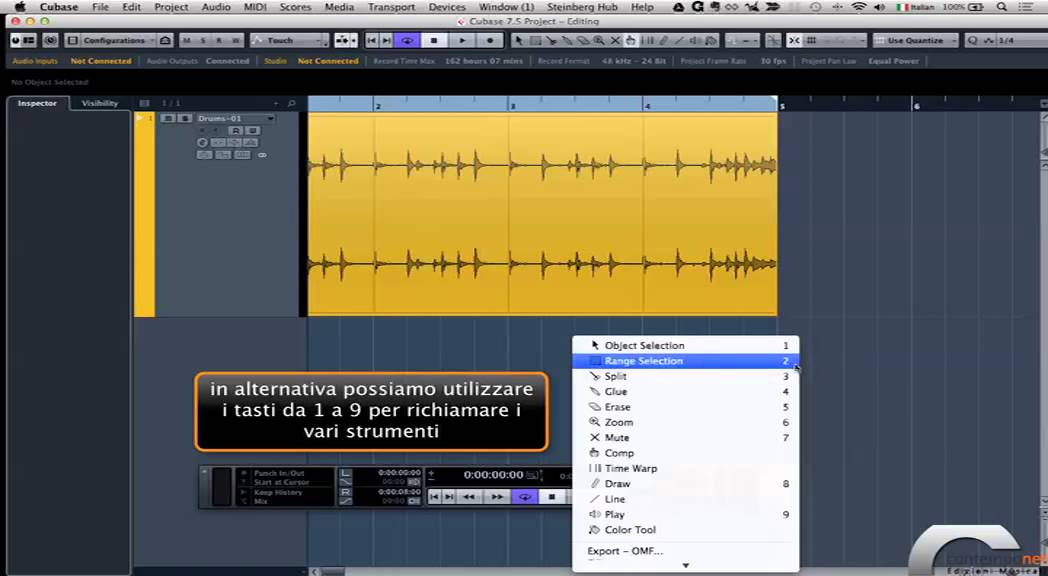The height and width of the screenshot is (576, 1048).
Task: Select the Range Selection tool in toolbar
Action: tap(535, 40)
